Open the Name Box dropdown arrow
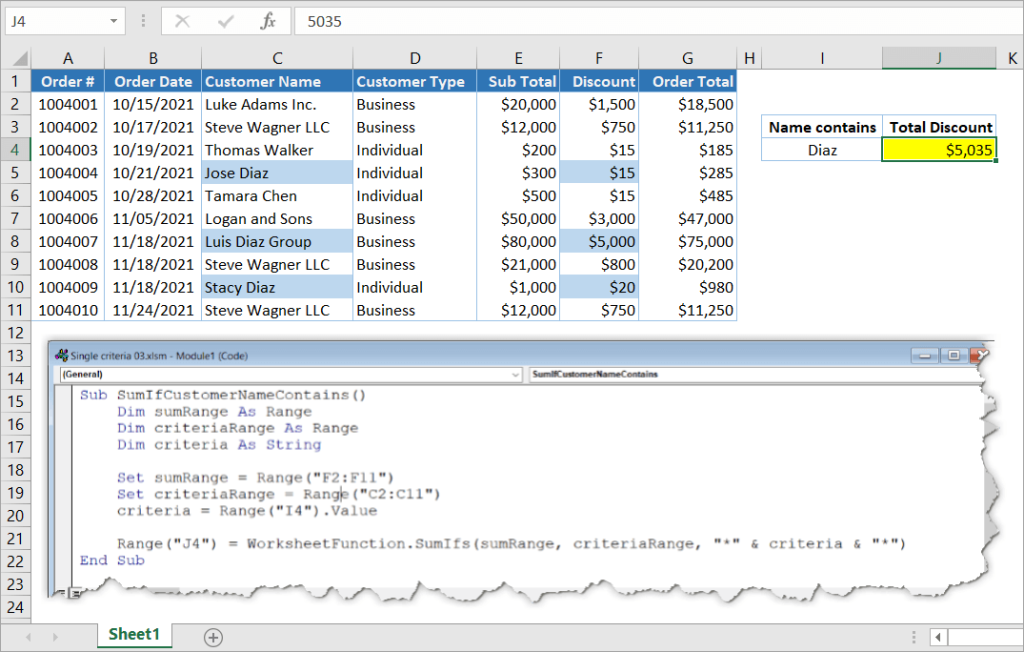The image size is (1024, 652). pyautogui.click(x=114, y=22)
